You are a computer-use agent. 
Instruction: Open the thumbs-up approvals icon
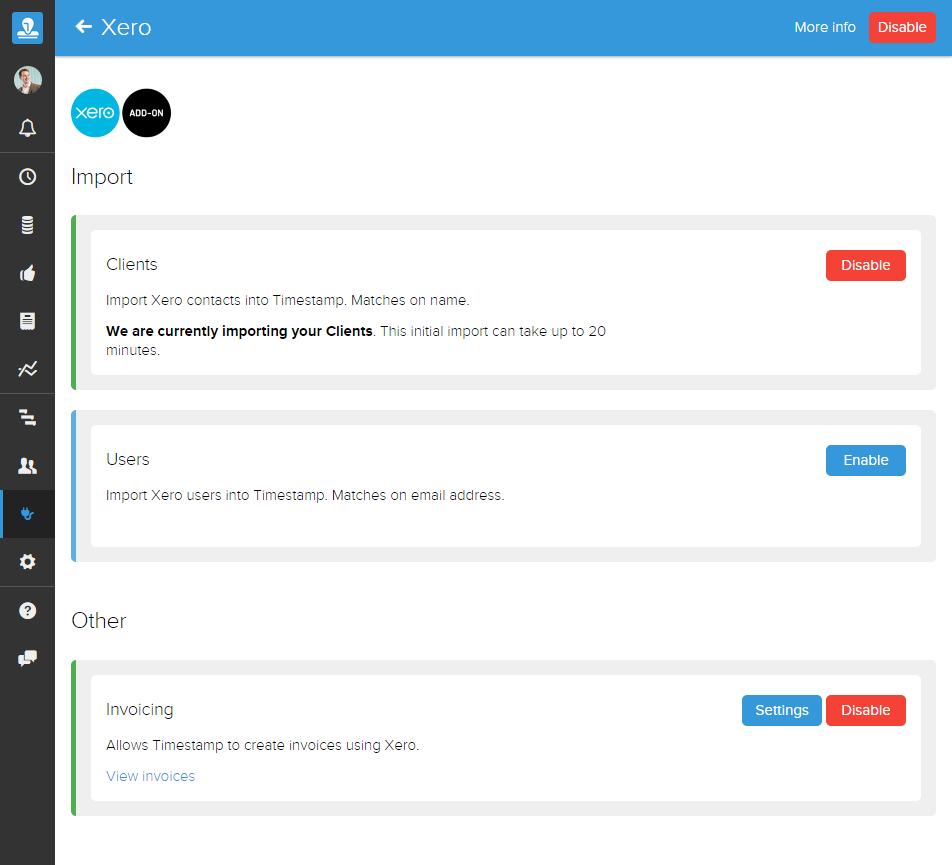(x=27, y=273)
